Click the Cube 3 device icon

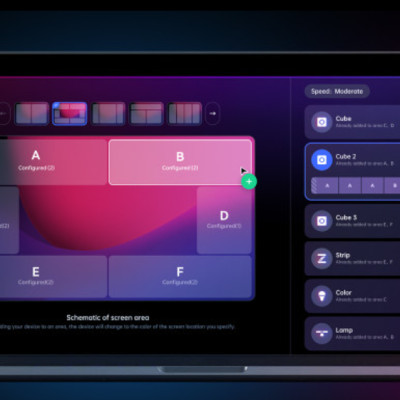point(322,221)
